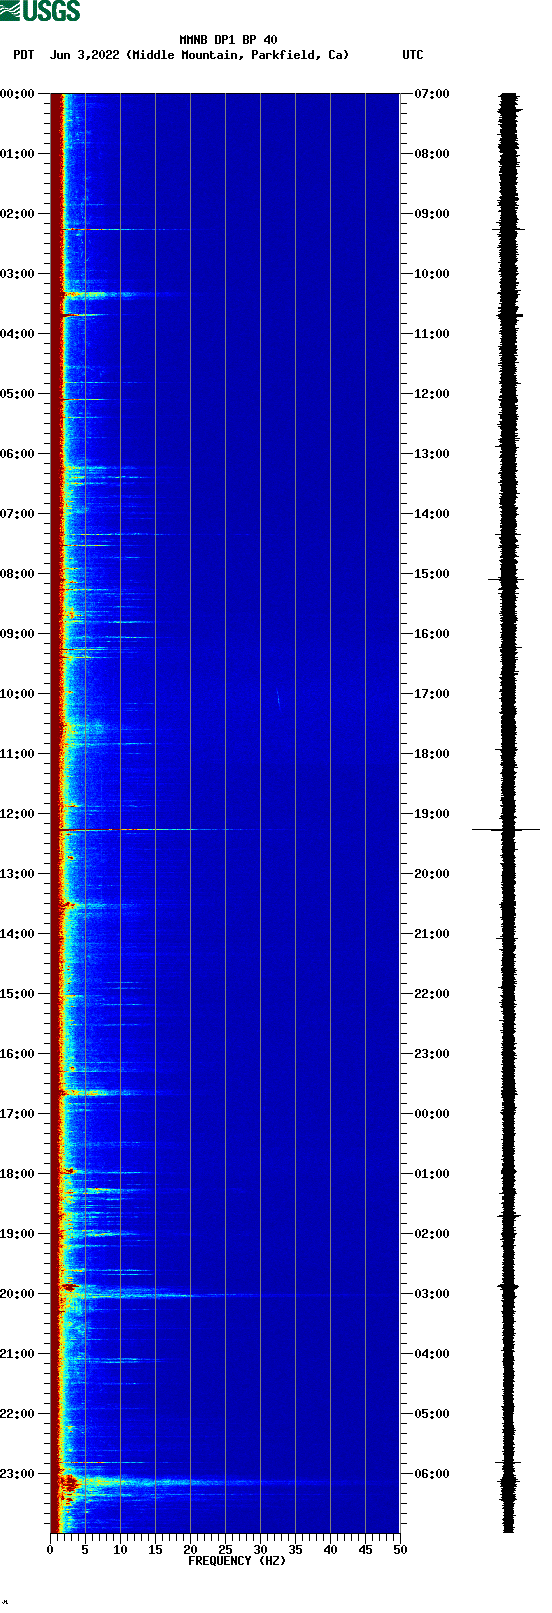Click the 0 Hz frequency tick label

tap(50, 1550)
